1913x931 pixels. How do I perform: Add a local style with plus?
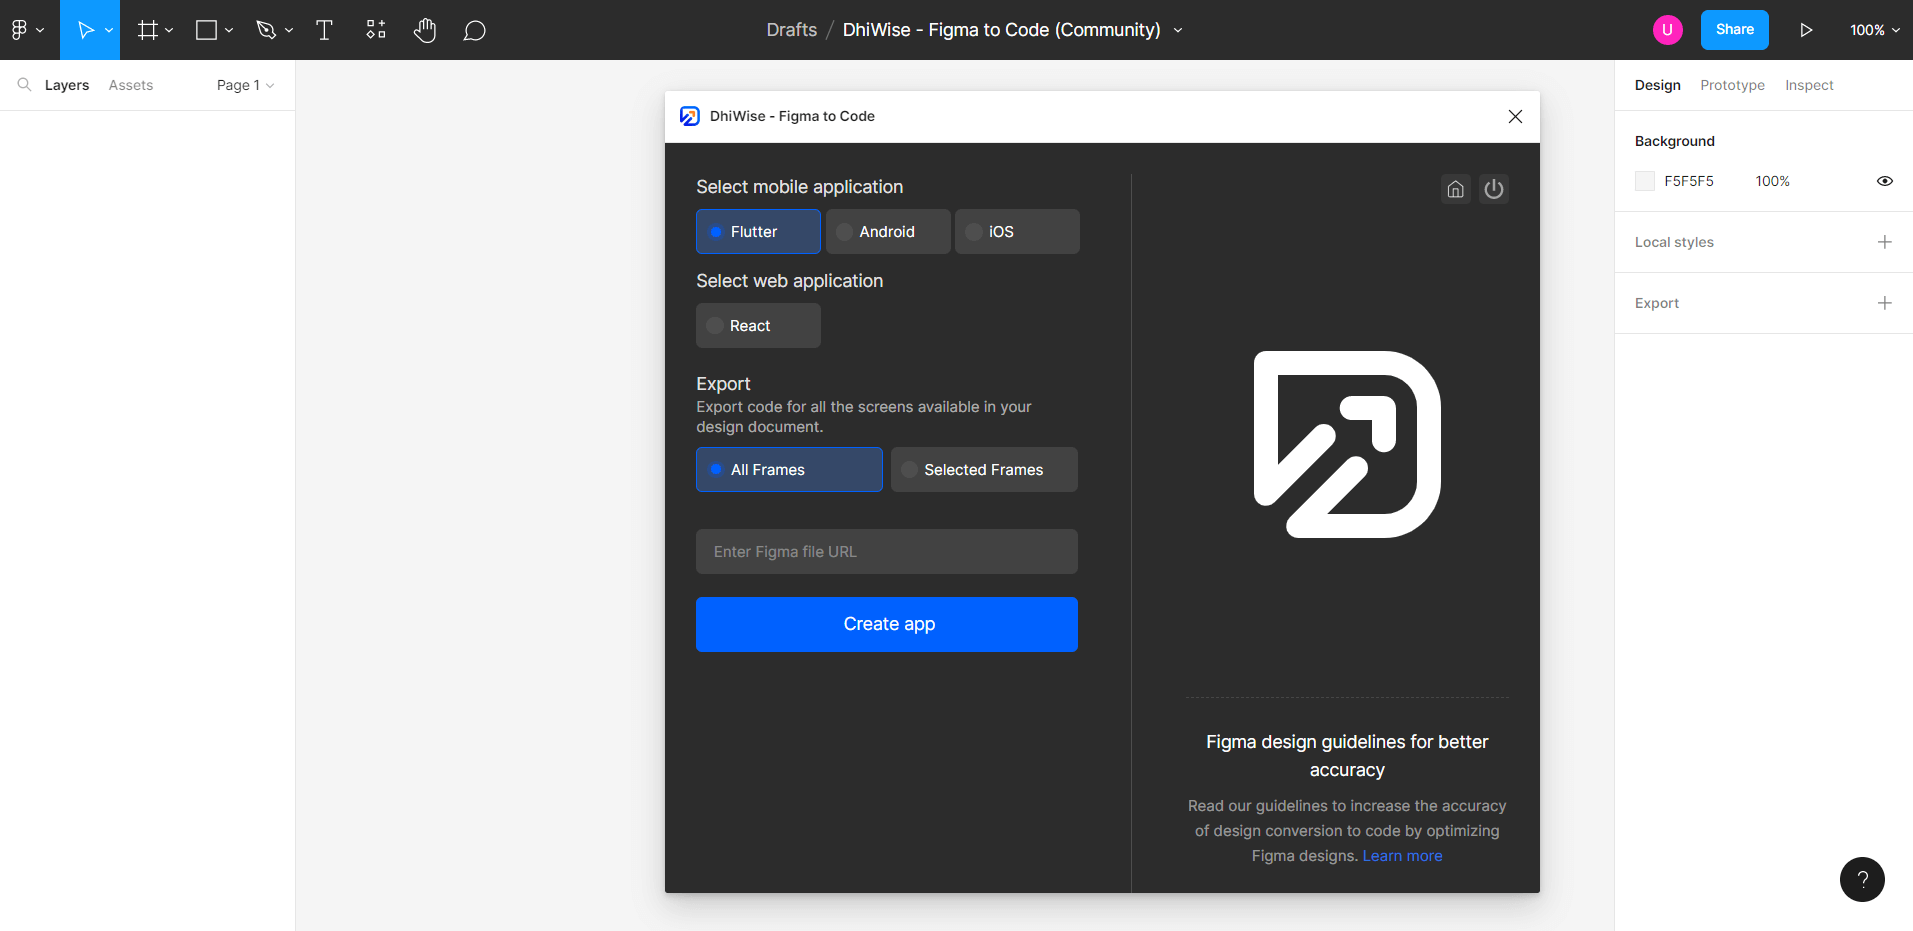1885,242
